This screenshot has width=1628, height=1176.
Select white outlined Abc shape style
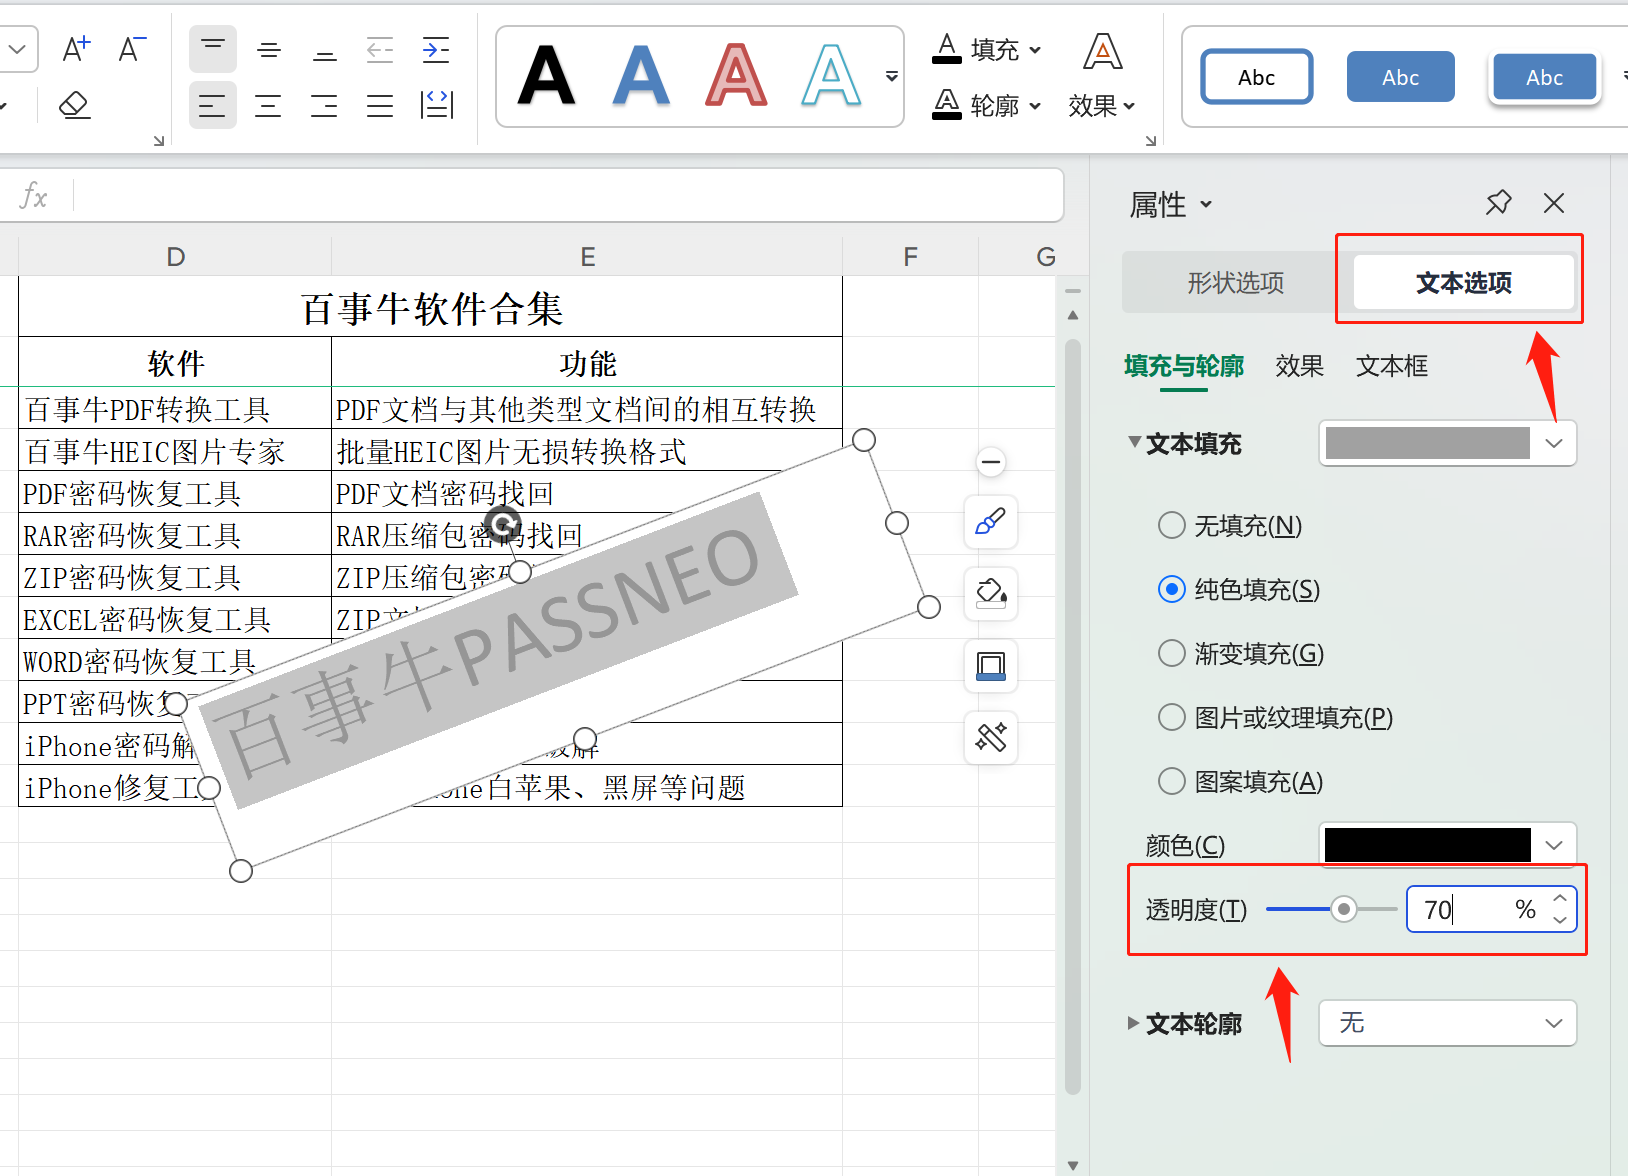1257,77
